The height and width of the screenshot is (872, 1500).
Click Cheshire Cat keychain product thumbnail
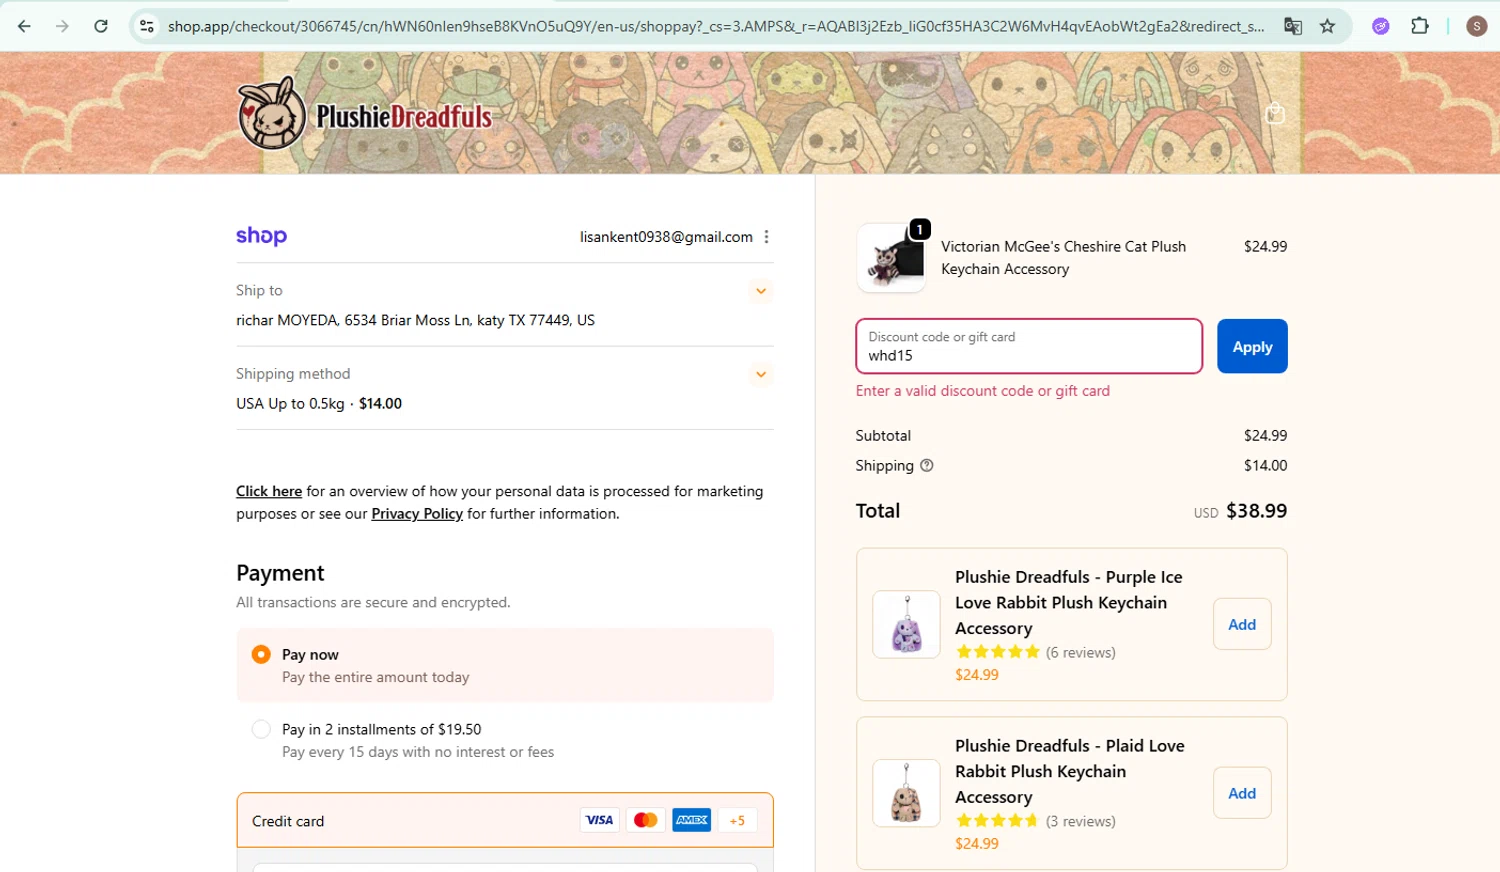(891, 258)
